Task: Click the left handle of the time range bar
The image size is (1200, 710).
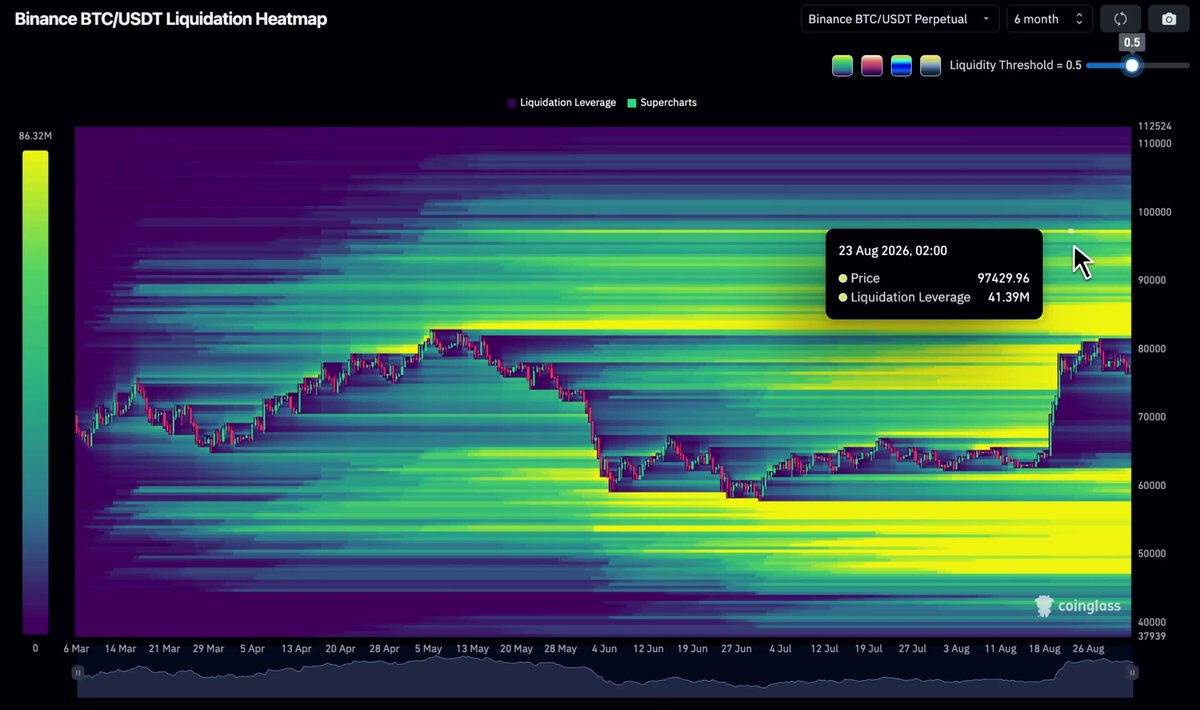Action: click(78, 673)
